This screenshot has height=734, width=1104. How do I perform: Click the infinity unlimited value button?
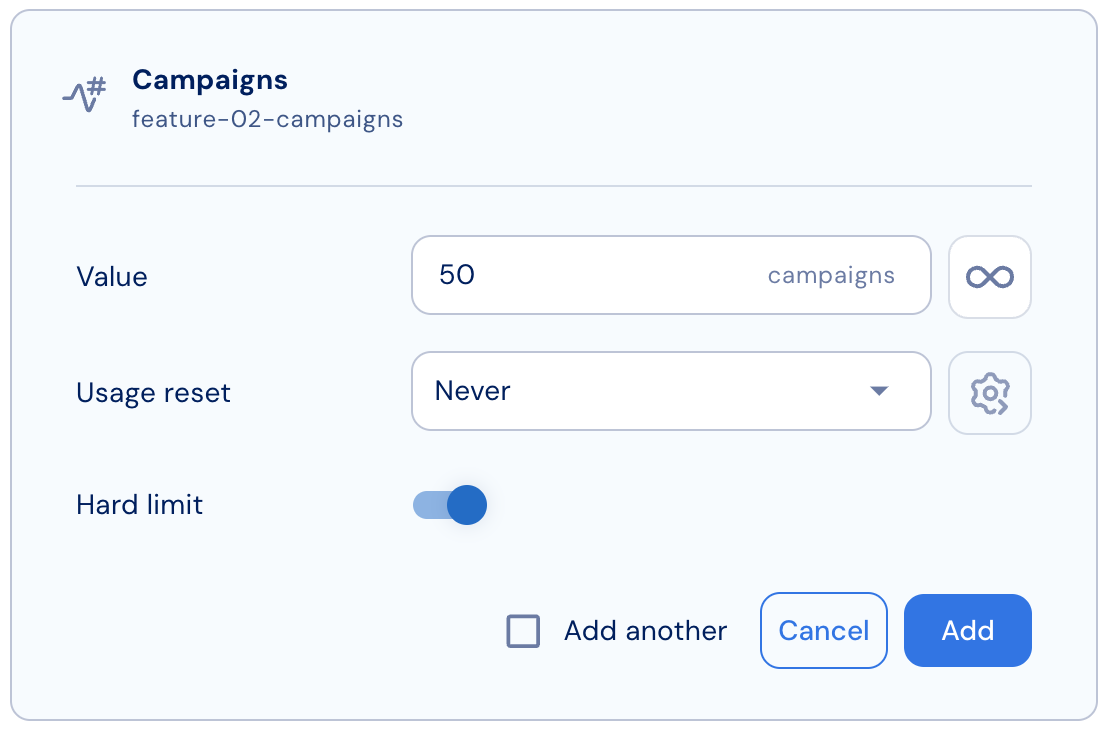(989, 277)
